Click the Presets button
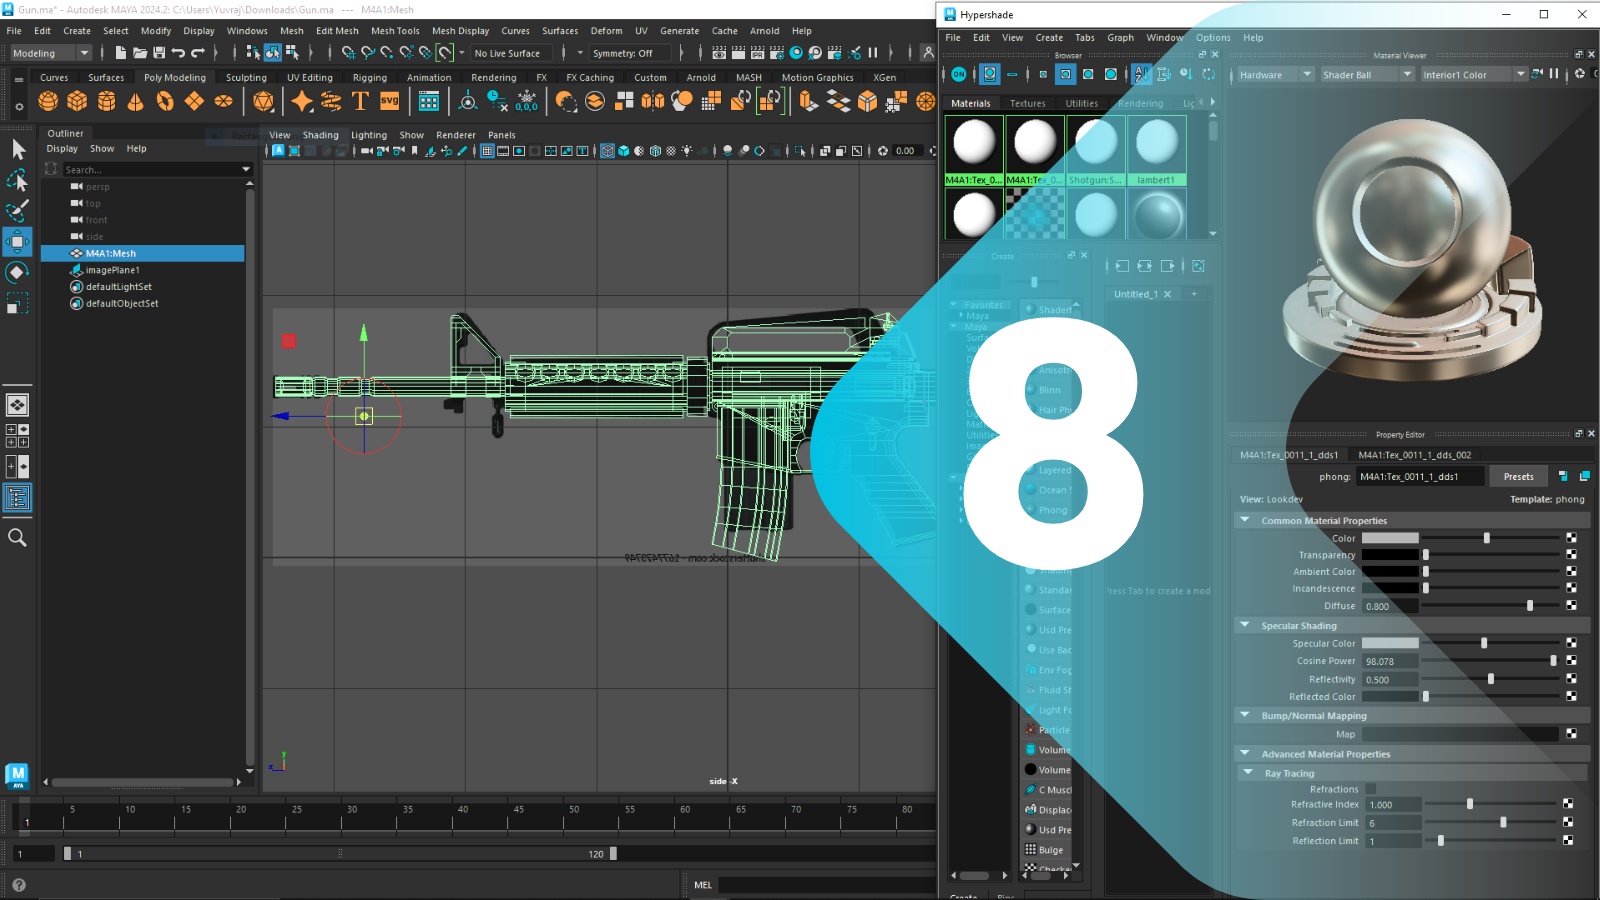Image resolution: width=1600 pixels, height=900 pixels. pos(1518,477)
